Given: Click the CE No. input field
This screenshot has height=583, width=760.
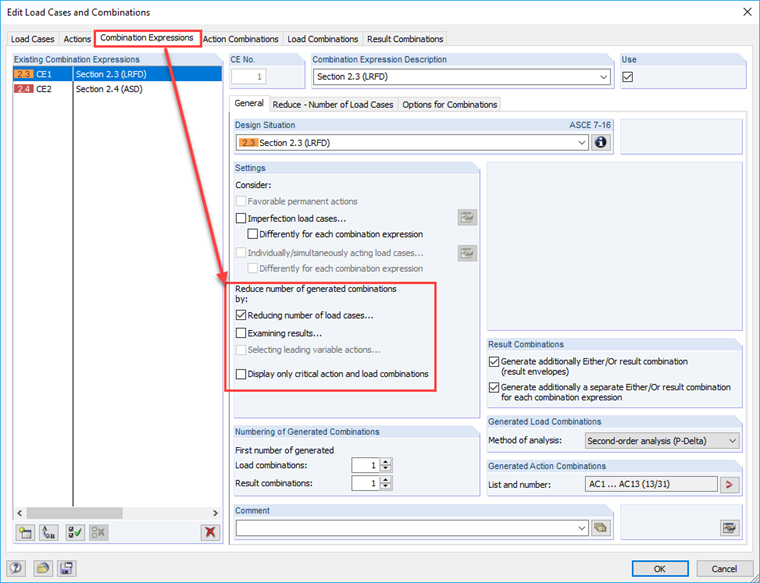Looking at the screenshot, I should [249, 77].
